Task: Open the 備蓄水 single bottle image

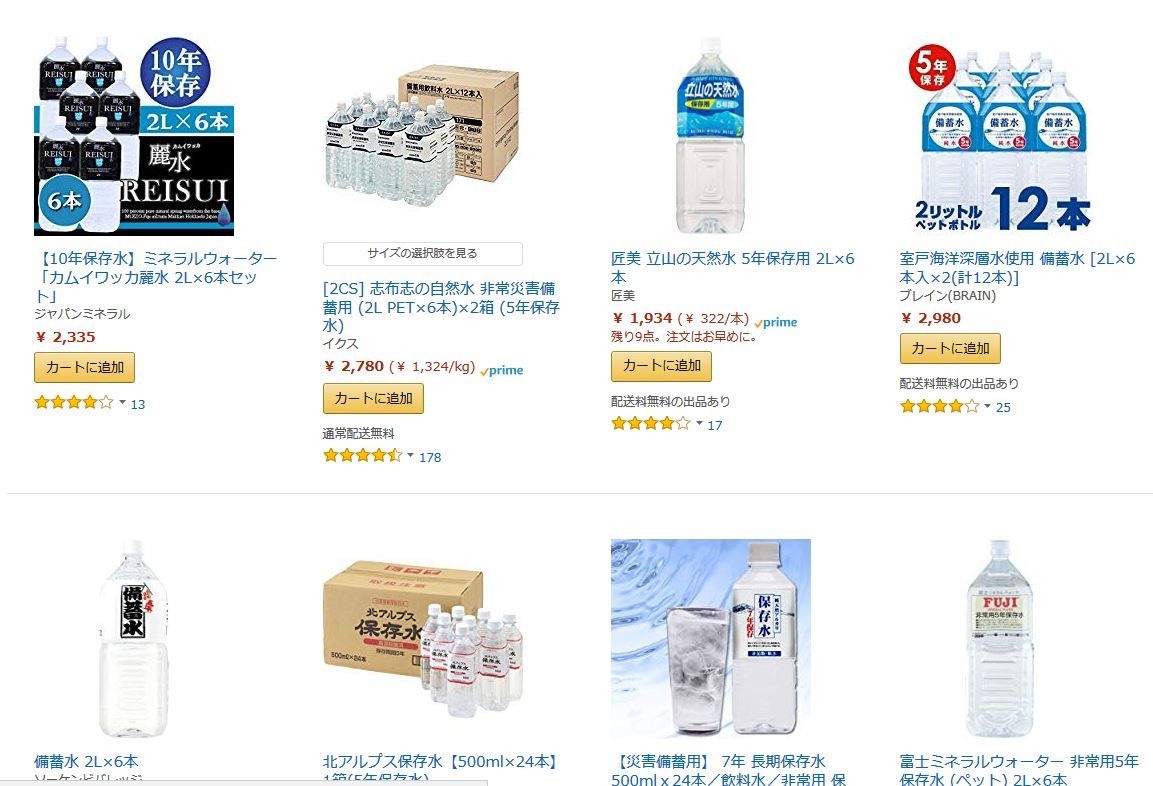Action: 133,638
